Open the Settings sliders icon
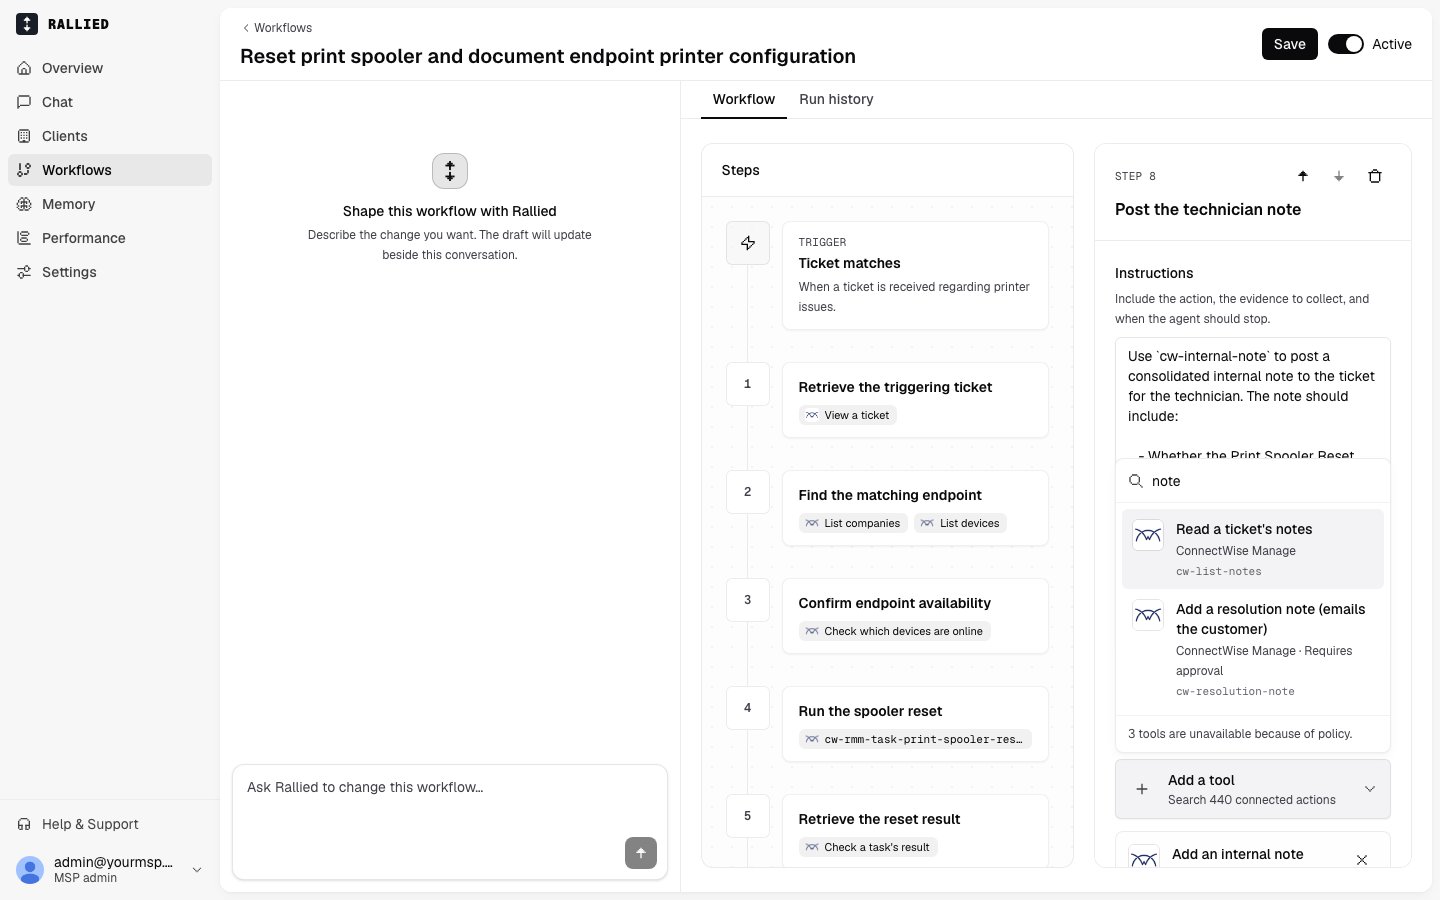 point(24,272)
